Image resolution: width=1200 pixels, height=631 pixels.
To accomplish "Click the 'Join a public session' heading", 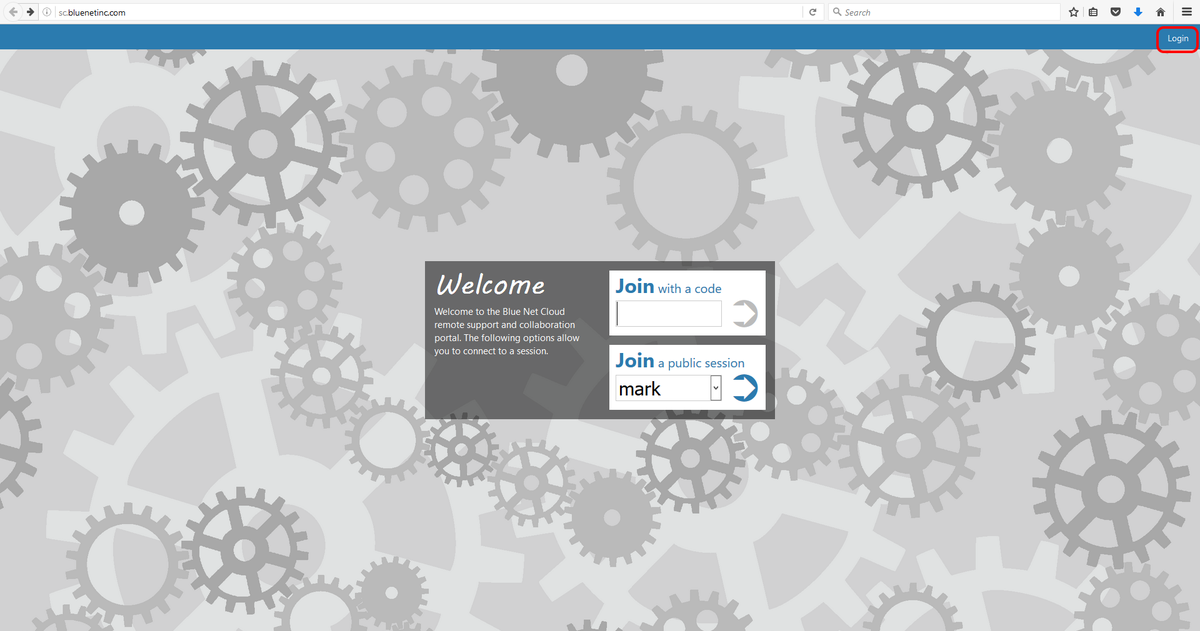I will pyautogui.click(x=680, y=361).
